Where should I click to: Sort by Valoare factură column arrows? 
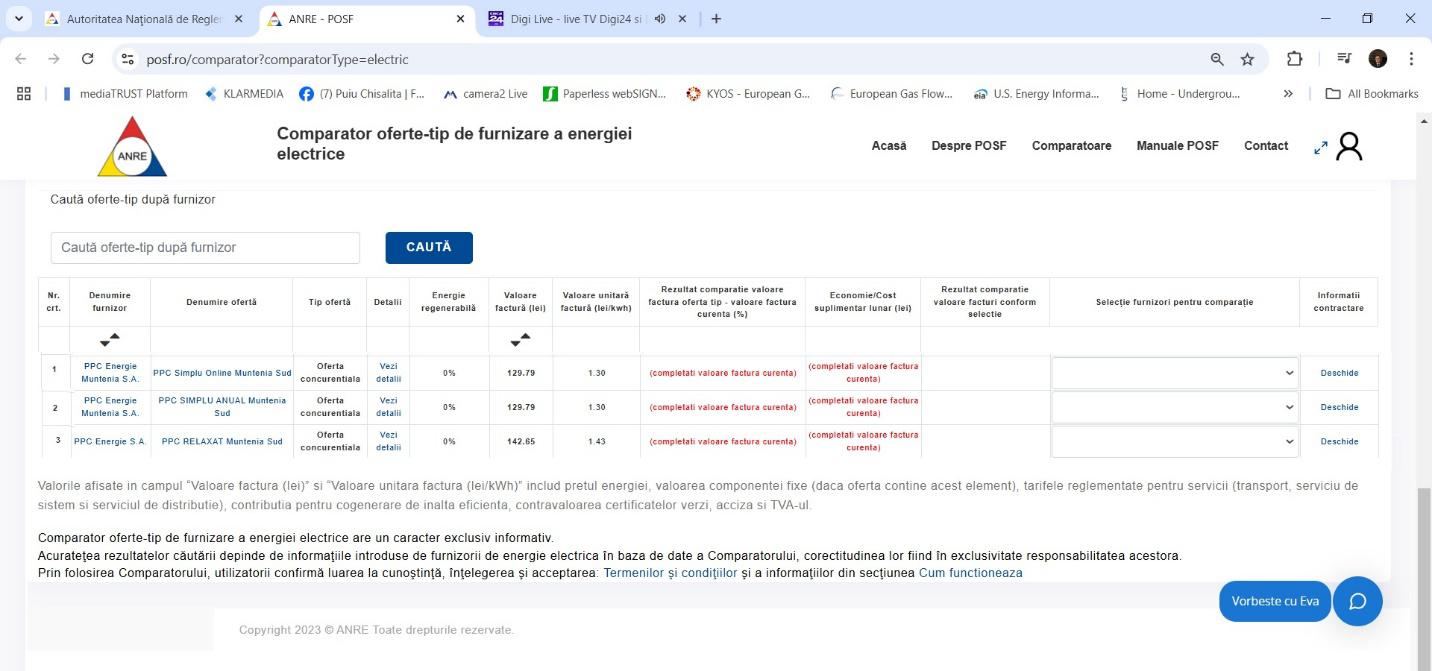point(520,340)
